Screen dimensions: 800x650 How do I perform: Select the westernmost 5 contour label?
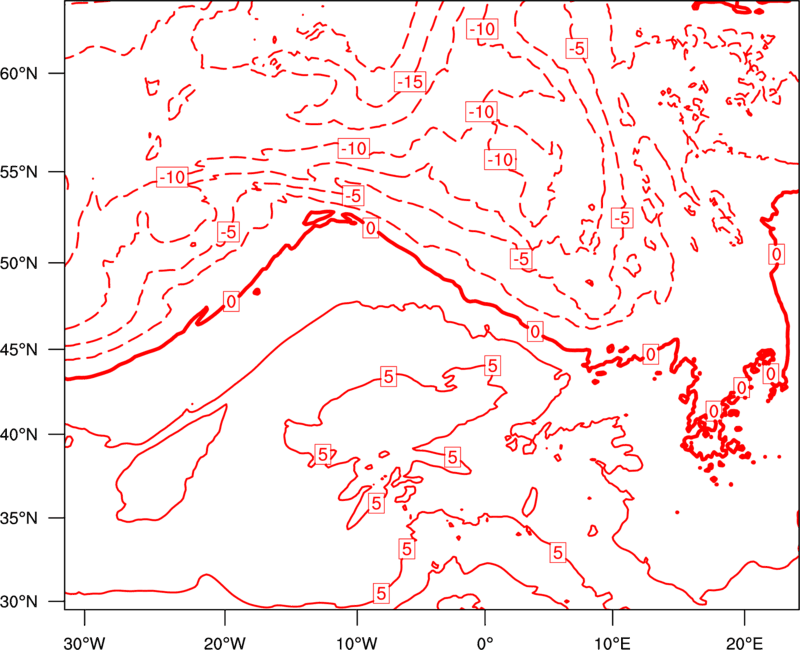[x=322, y=454]
